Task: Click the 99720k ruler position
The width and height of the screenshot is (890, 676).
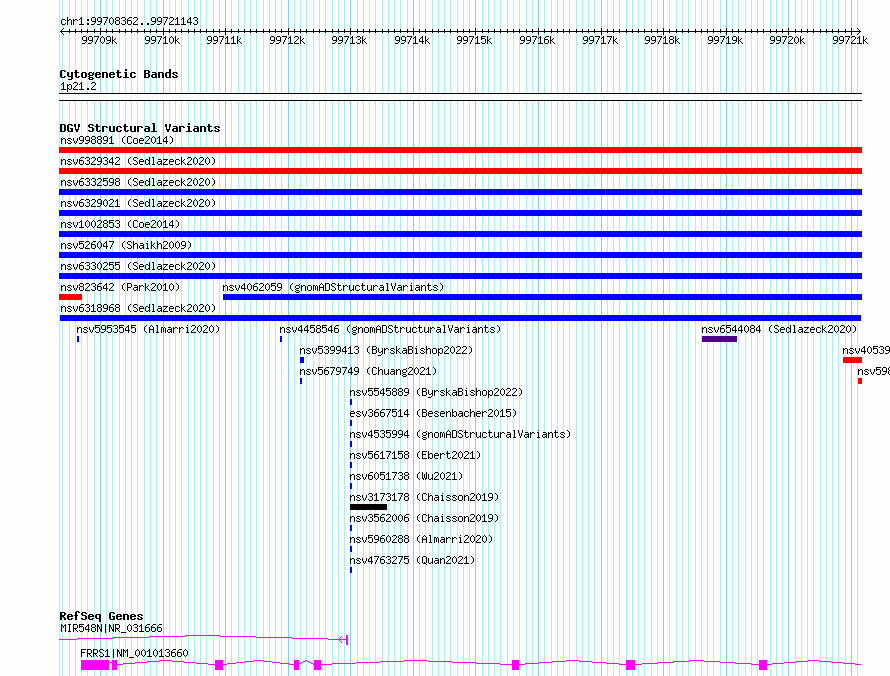Action: pos(787,40)
